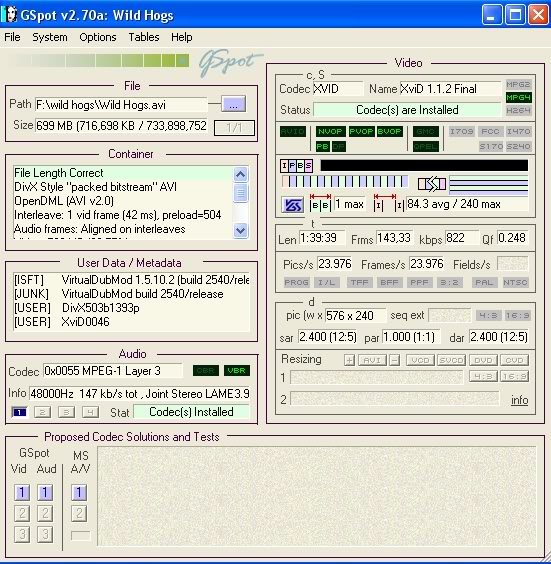Click the blue VGS stream scan icon
551x564 pixels.
click(x=292, y=205)
